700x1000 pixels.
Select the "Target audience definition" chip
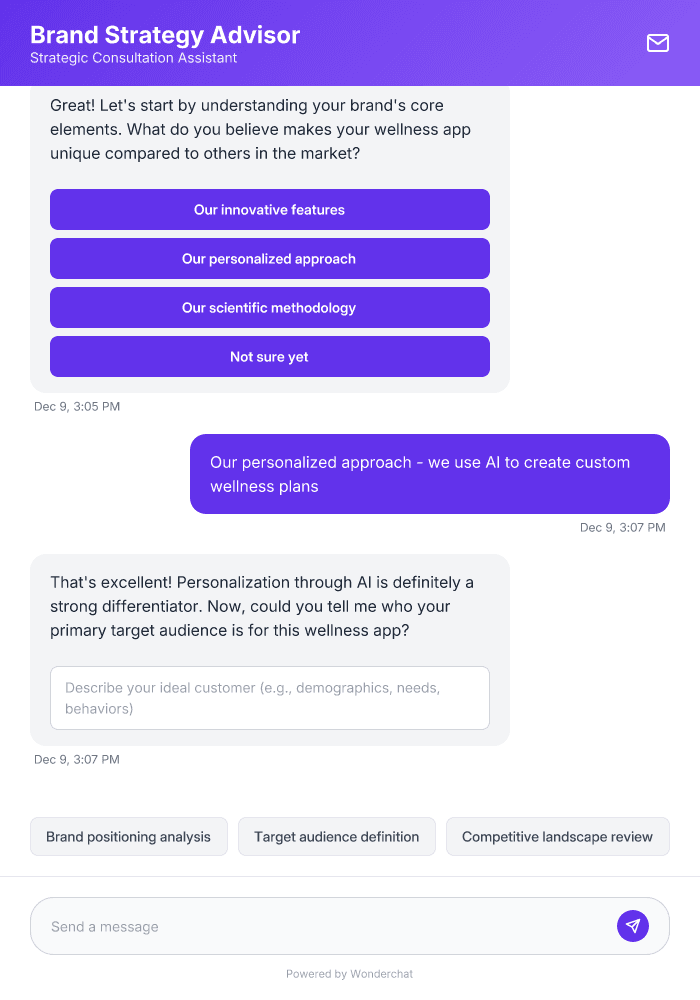[337, 836]
